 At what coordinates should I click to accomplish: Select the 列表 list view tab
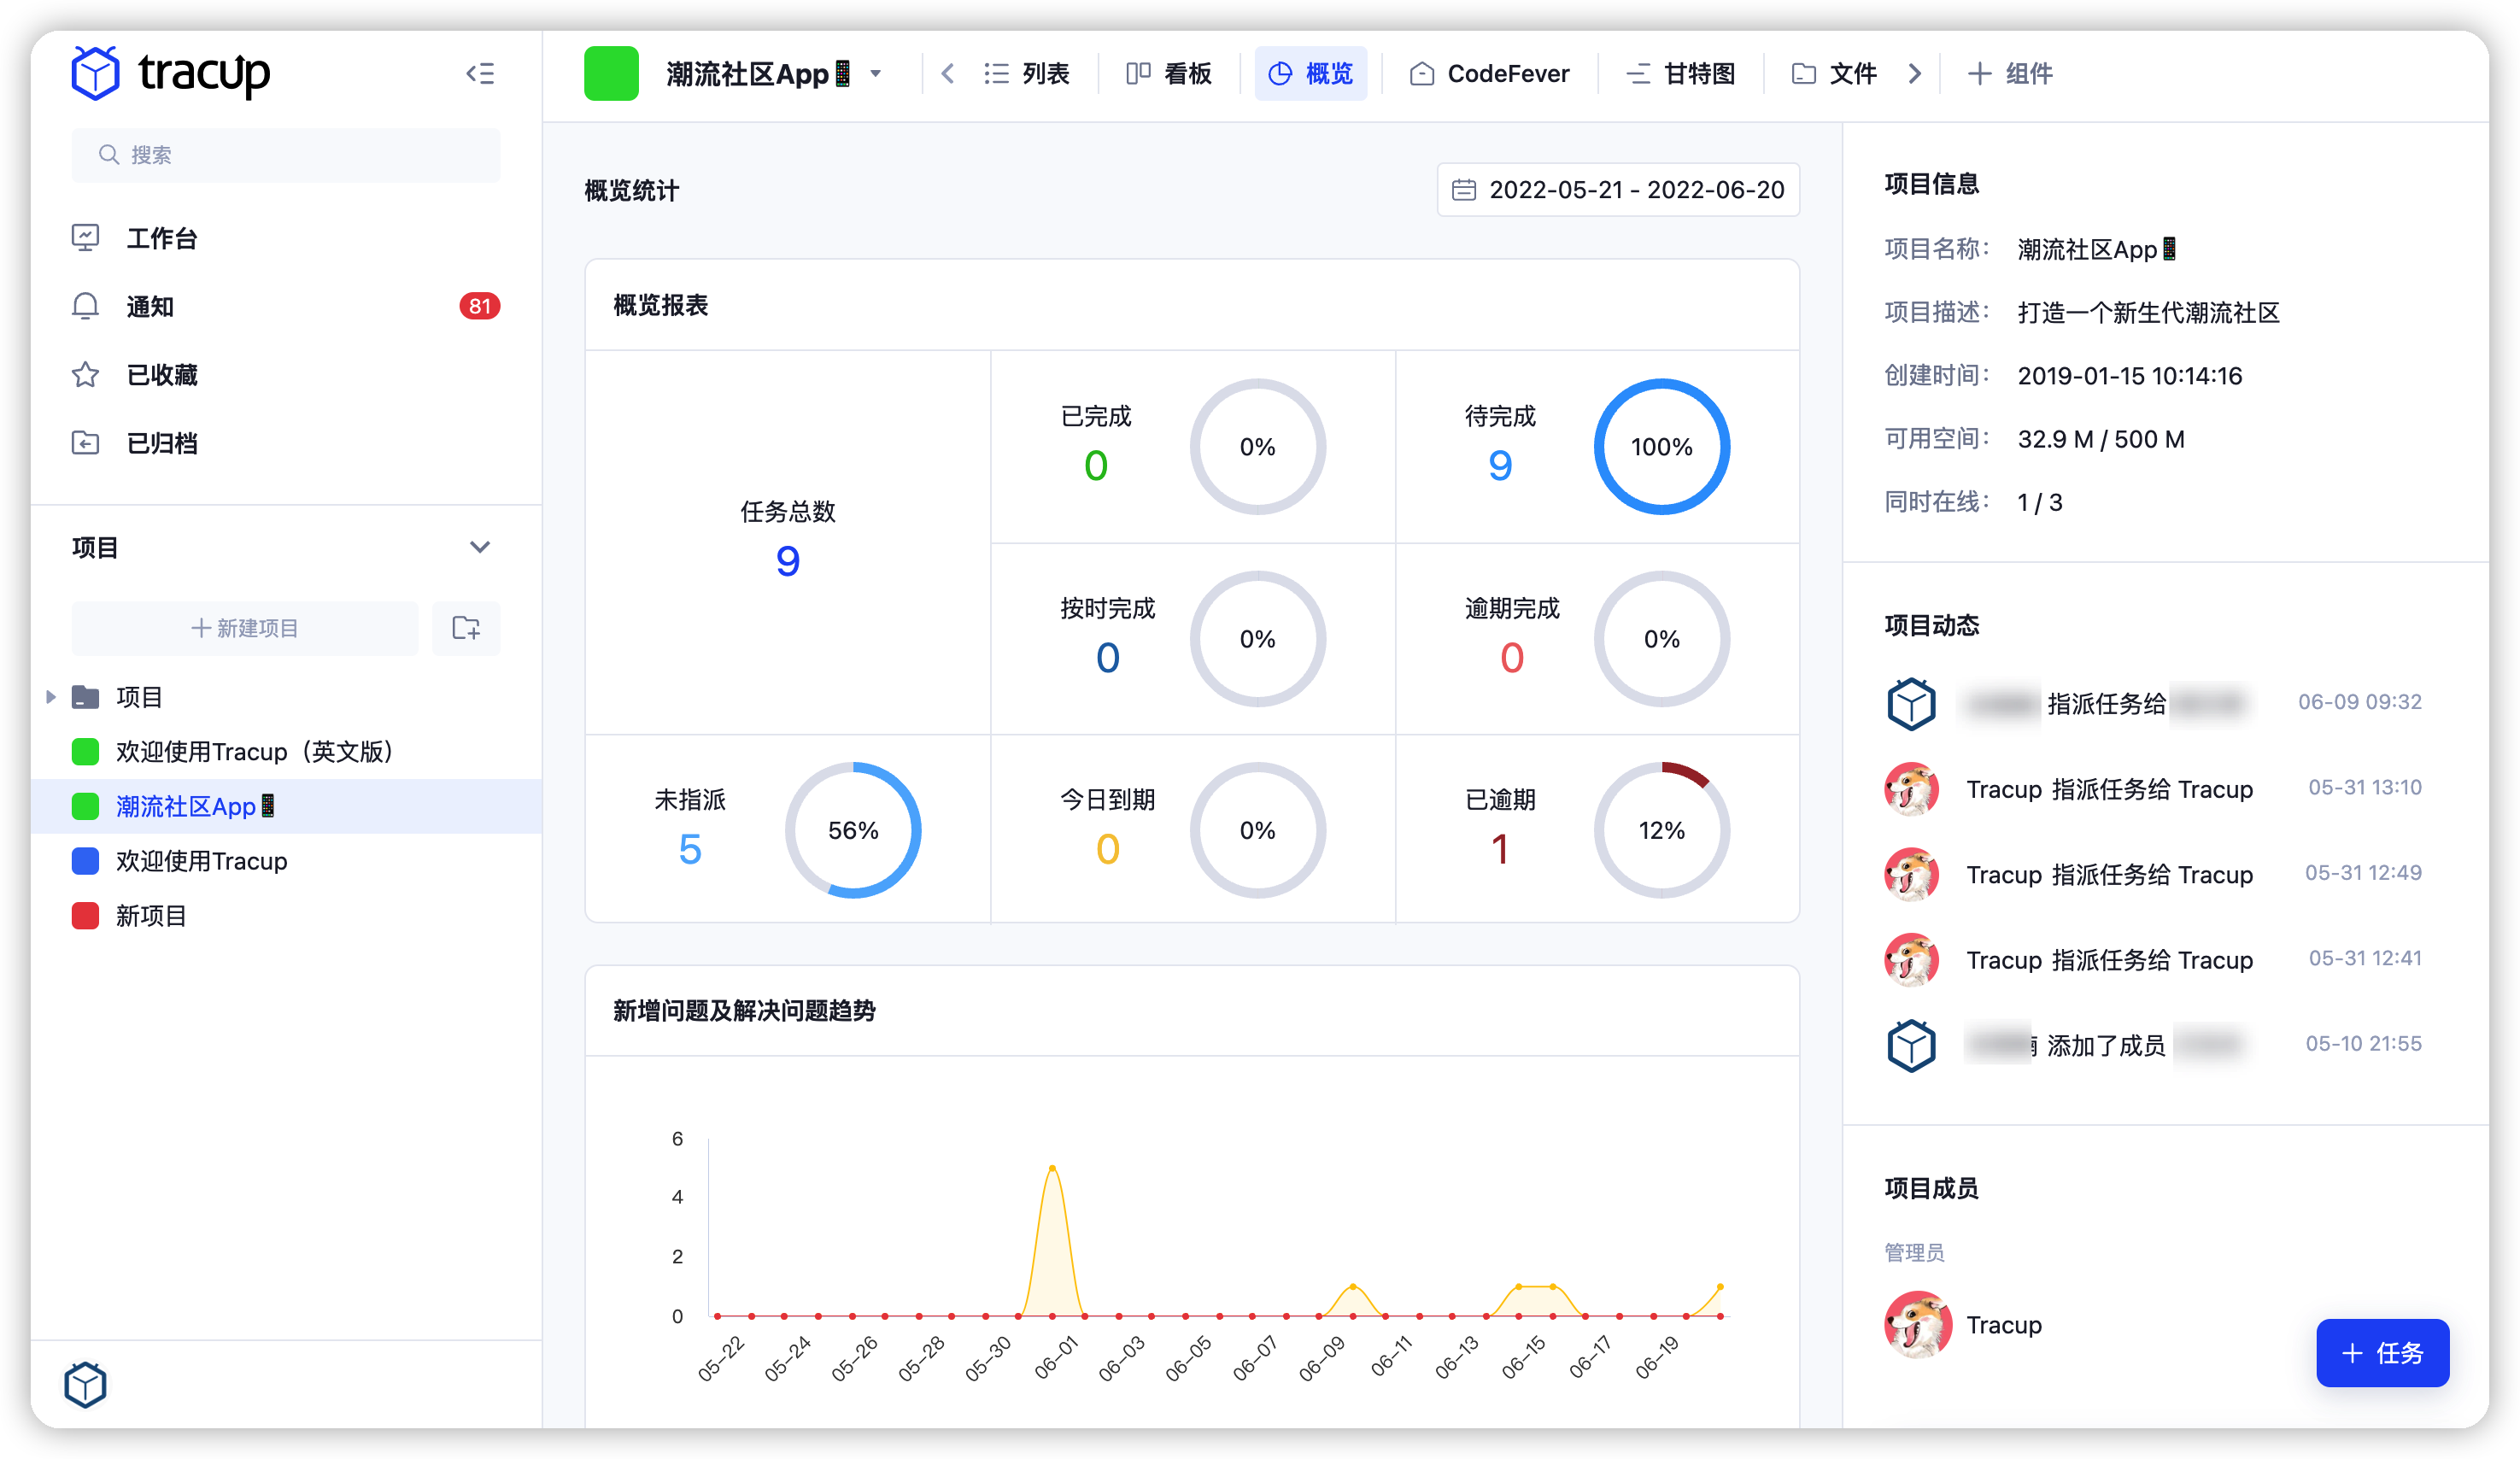point(1027,73)
